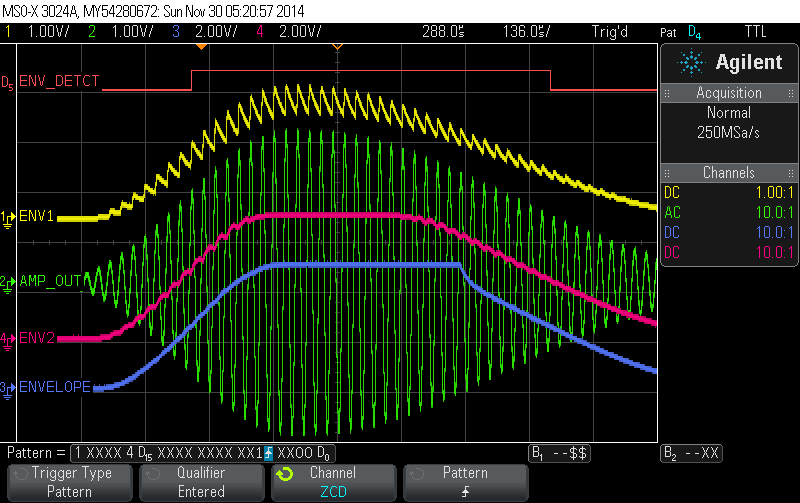Image resolution: width=800 pixels, height=503 pixels.
Task: Click the dimmed knob icon on Qualifier softkey
Action: pyautogui.click(x=152, y=474)
